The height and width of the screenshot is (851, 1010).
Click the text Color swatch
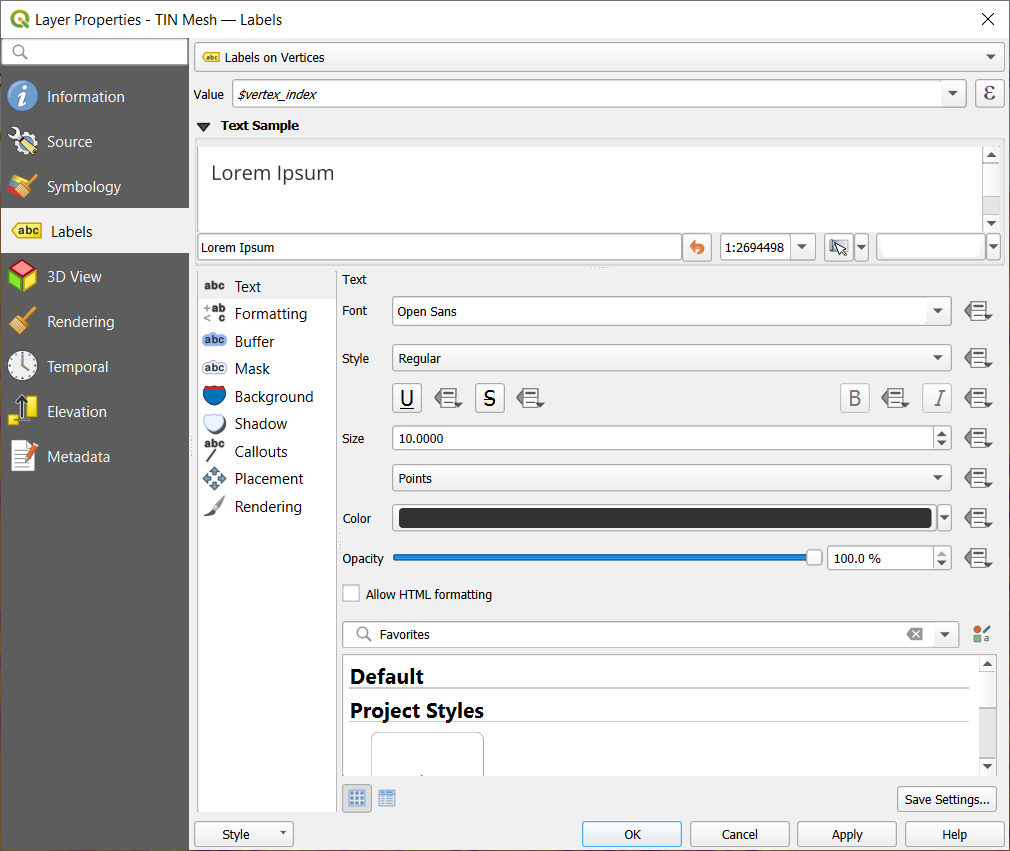[665, 518]
